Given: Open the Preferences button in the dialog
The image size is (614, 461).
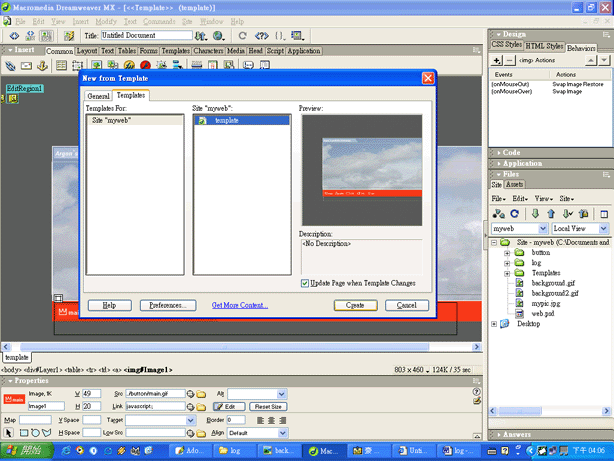Looking at the screenshot, I should (168, 305).
